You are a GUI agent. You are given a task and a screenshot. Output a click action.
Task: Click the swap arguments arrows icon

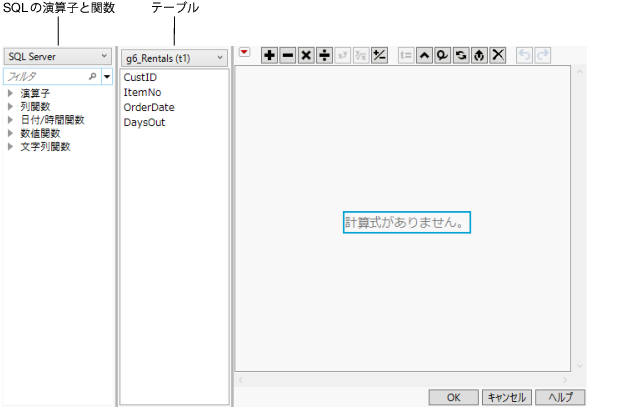click(461, 55)
